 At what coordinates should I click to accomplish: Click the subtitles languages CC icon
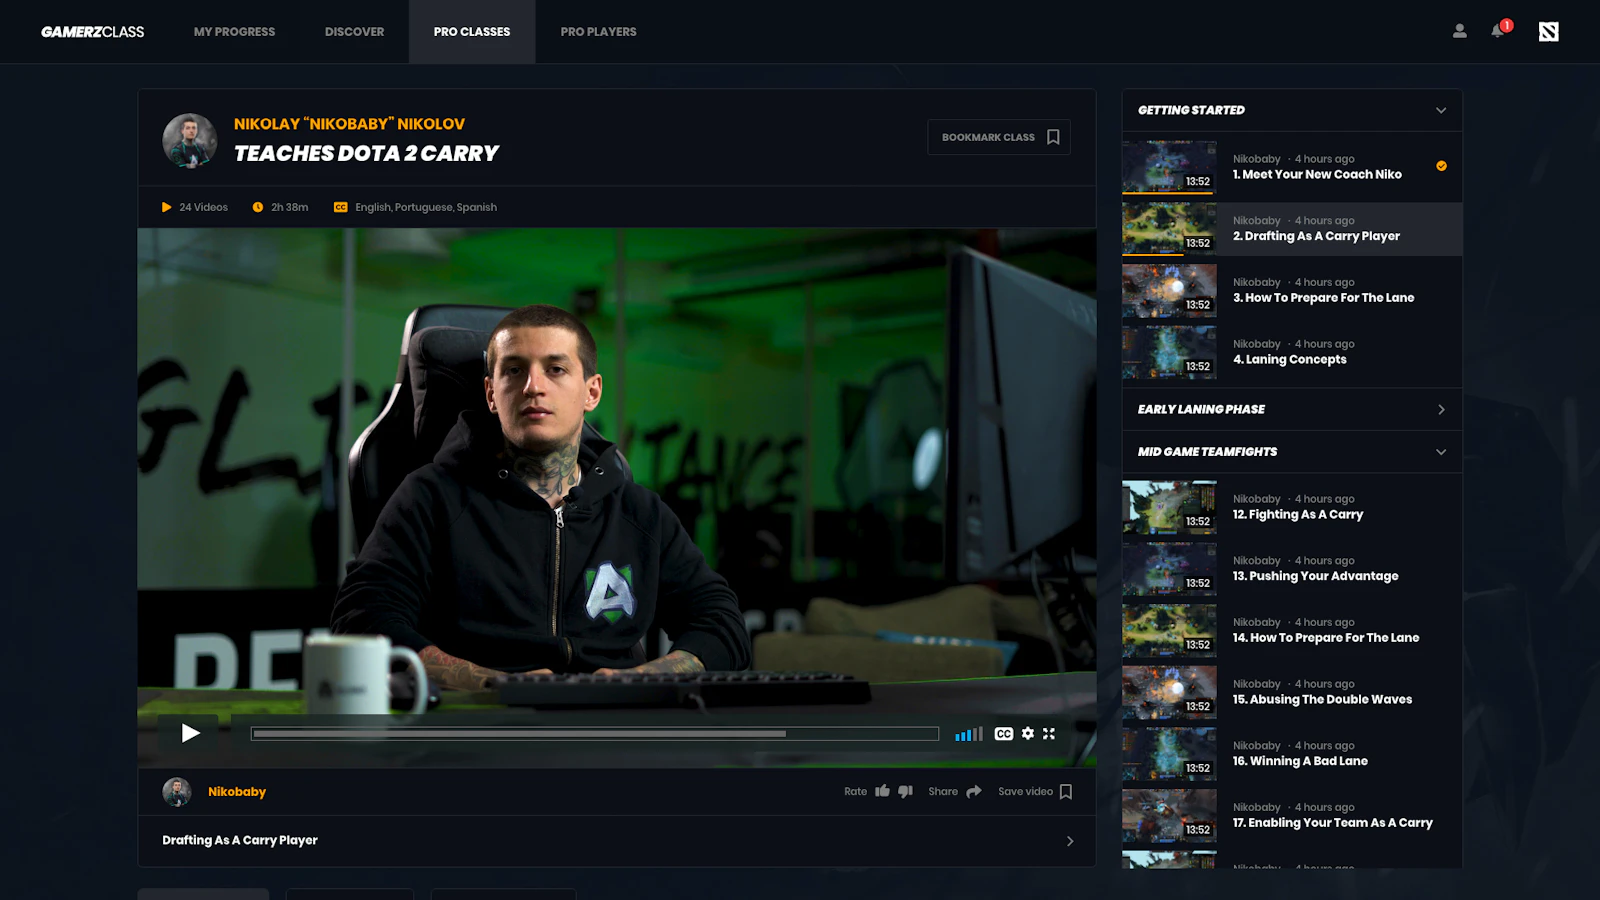[x=340, y=207]
